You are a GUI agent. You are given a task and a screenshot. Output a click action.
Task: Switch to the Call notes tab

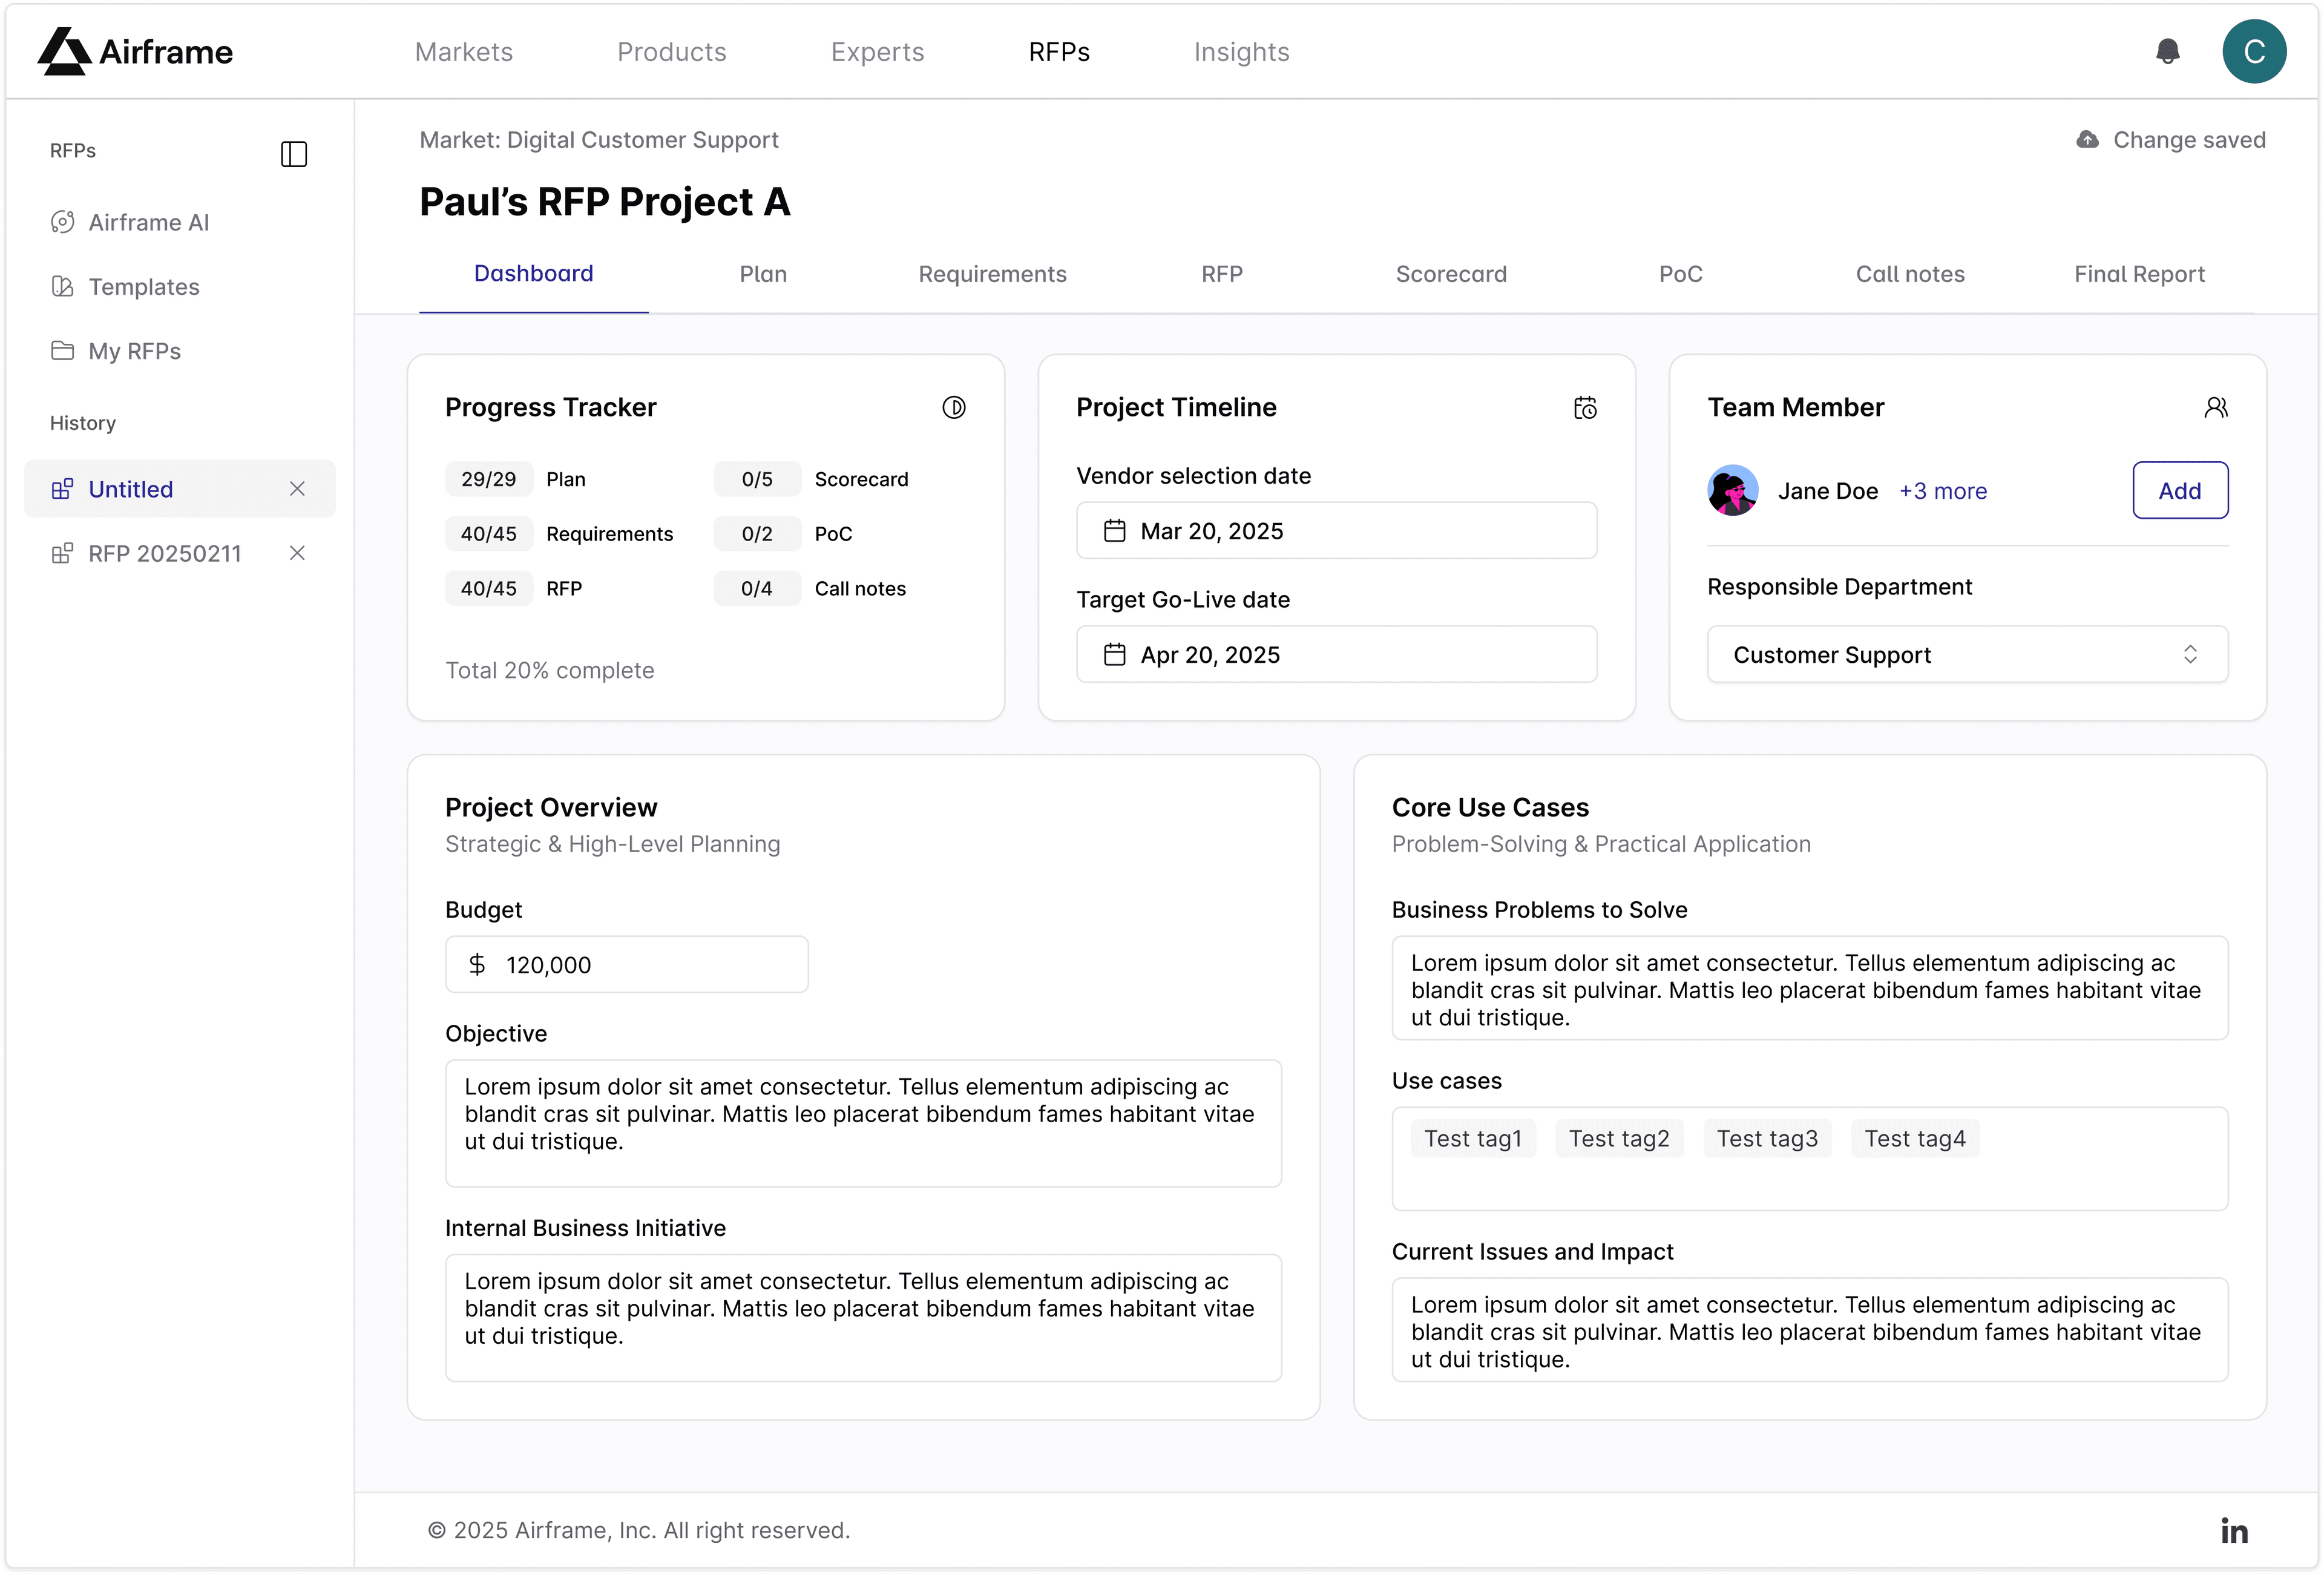[1910, 274]
